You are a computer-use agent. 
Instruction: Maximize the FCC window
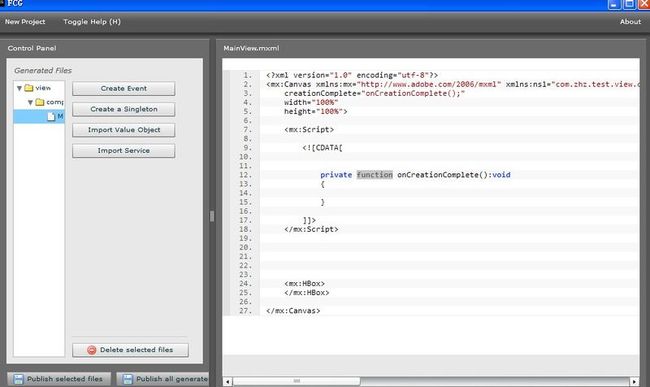click(x=629, y=4)
